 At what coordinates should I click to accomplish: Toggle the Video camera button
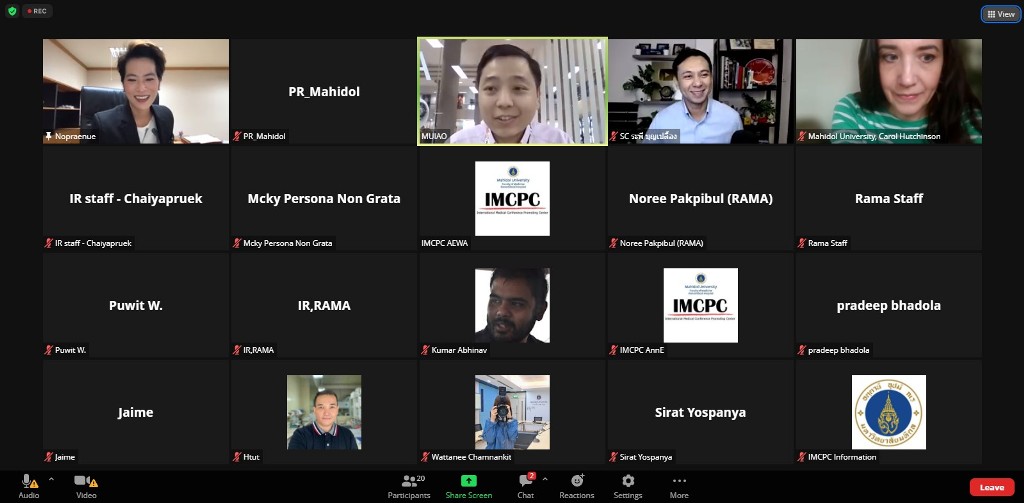[x=85, y=484]
